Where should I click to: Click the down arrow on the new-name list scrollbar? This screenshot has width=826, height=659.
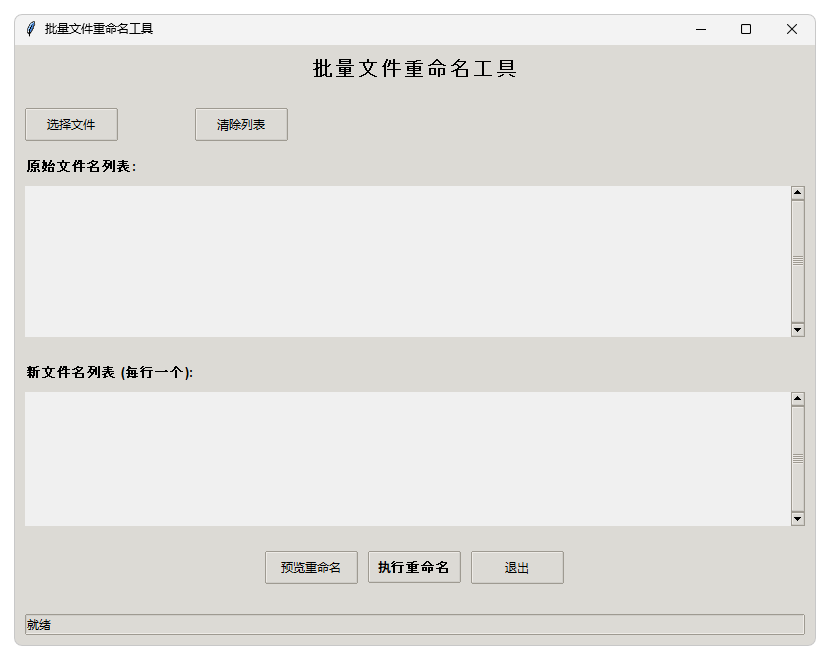797,519
